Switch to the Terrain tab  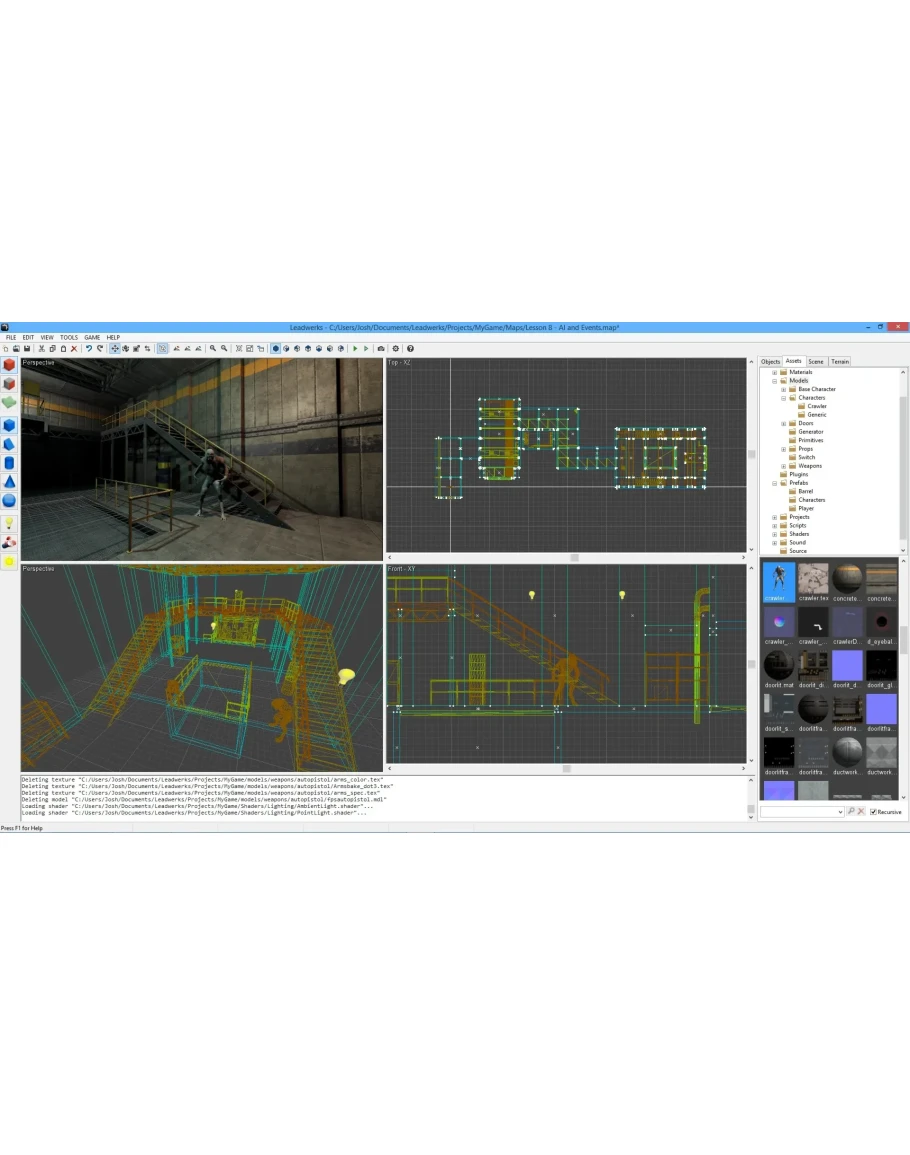tap(840, 361)
